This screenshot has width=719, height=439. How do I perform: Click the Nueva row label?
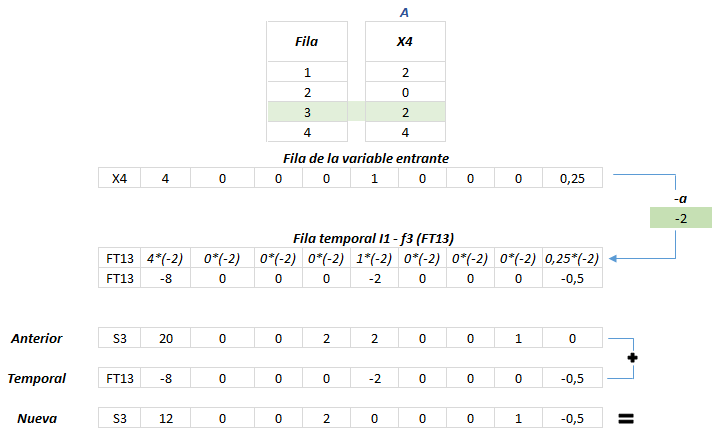click(x=37, y=418)
